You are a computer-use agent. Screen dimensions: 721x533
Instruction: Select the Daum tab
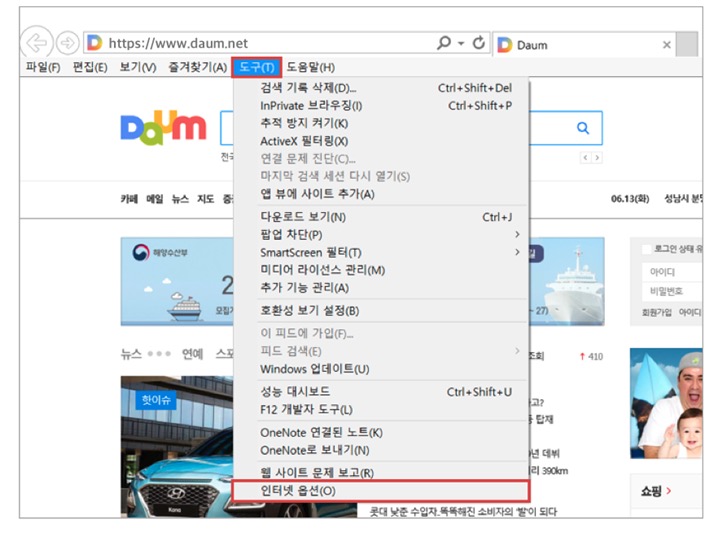[584, 45]
